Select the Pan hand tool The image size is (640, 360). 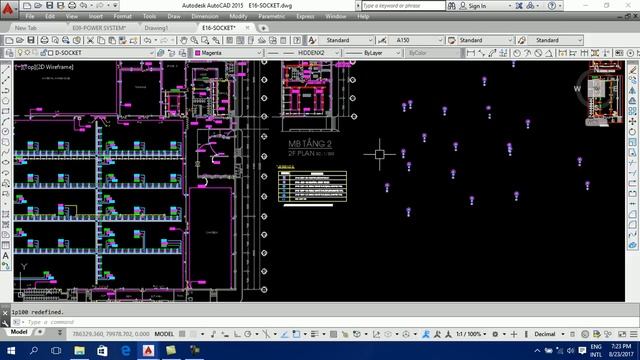[184, 40]
